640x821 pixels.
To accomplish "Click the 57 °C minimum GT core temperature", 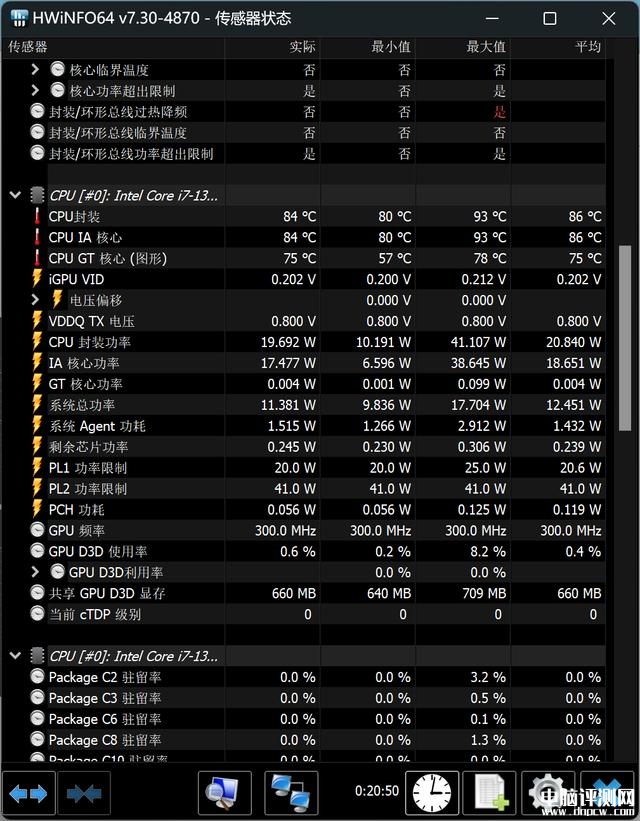I will click(394, 259).
